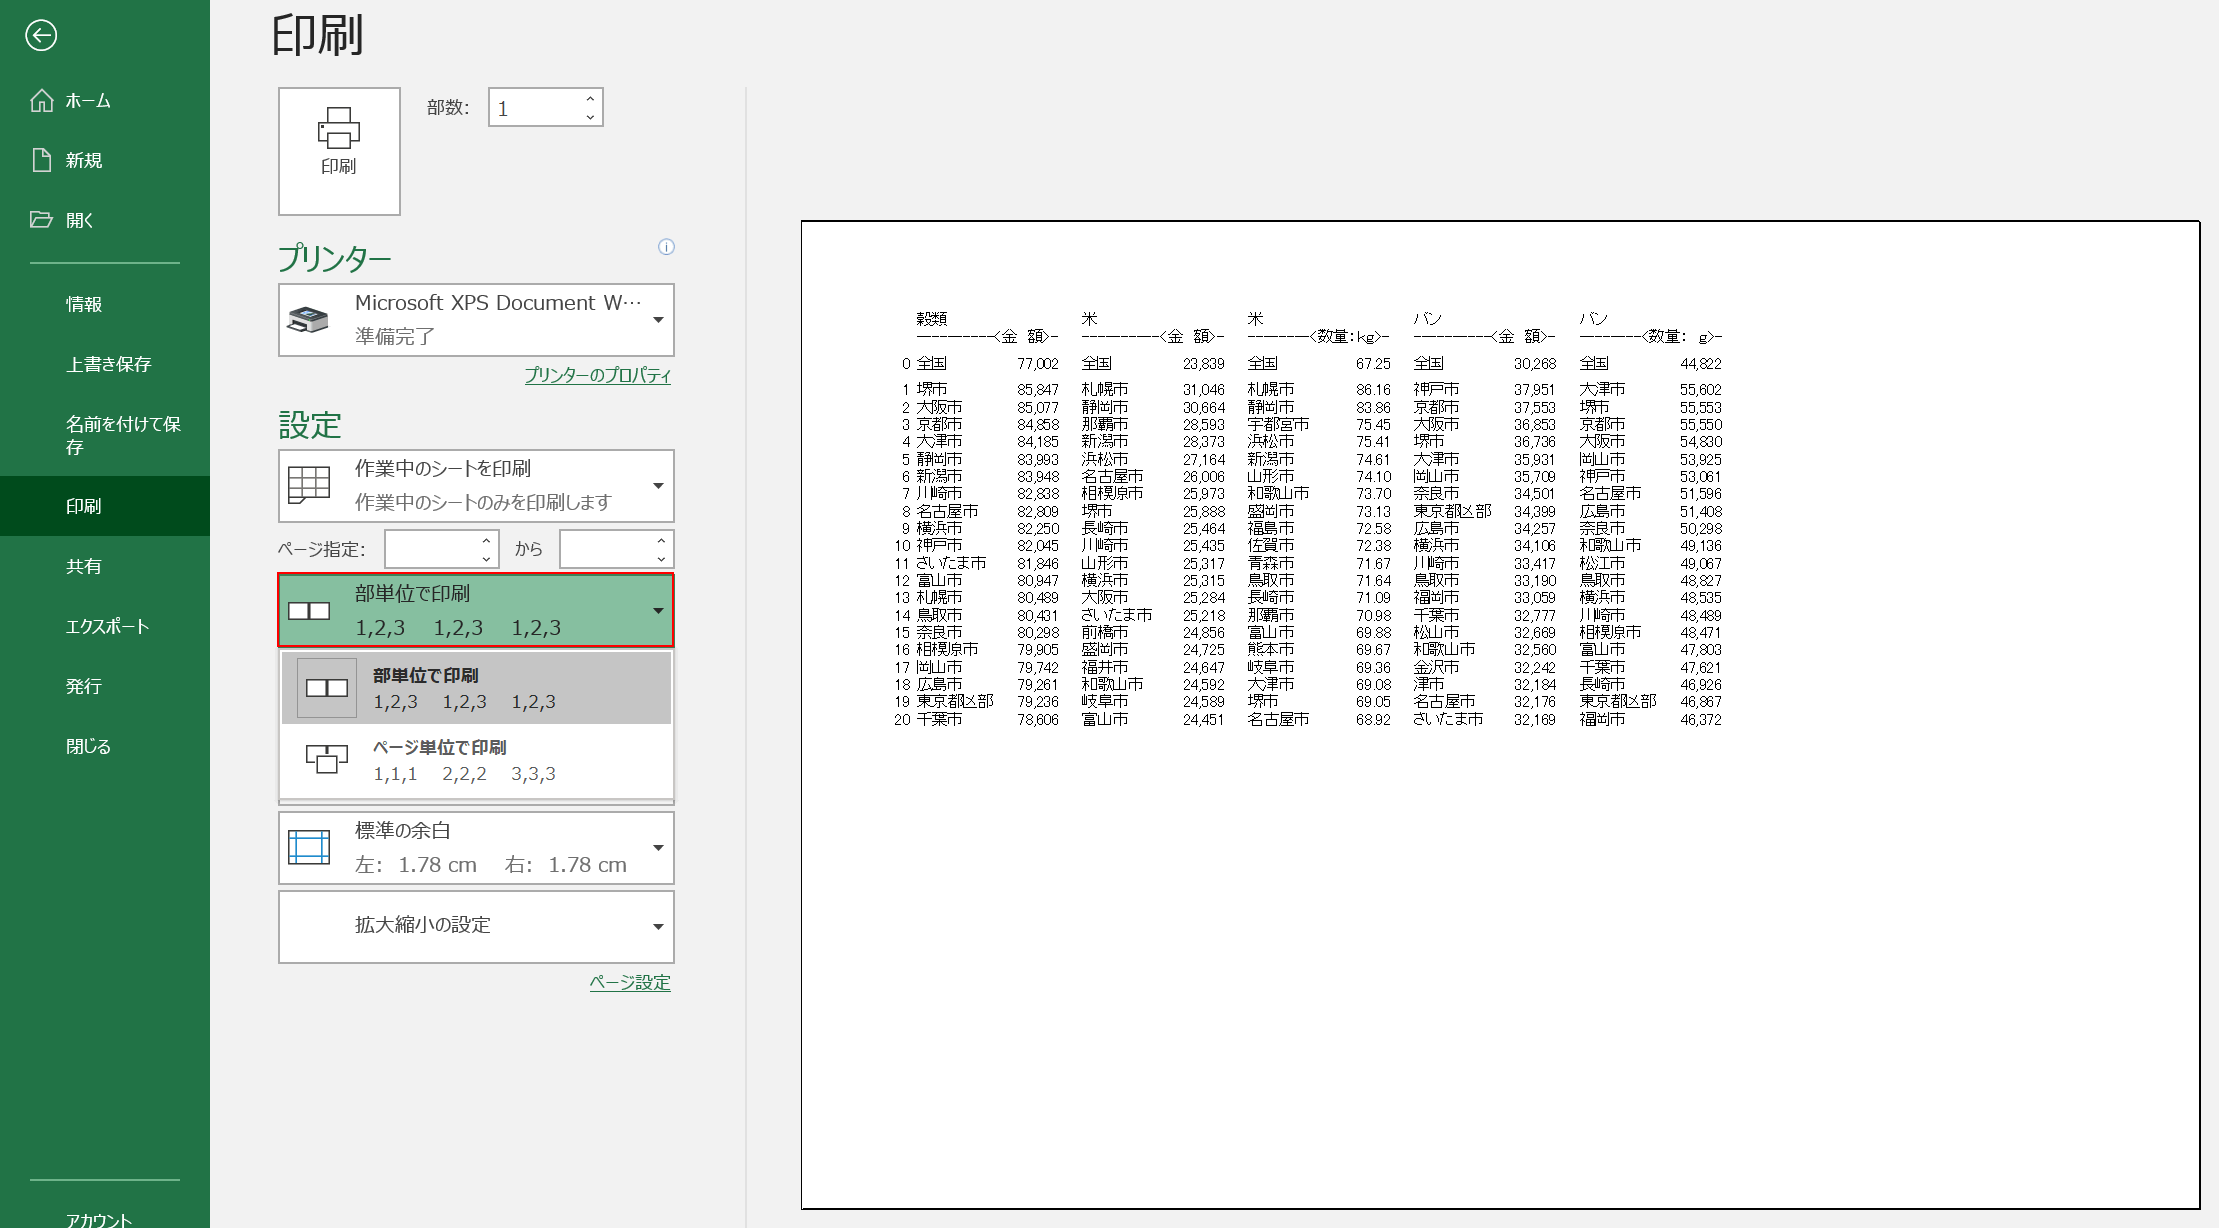Click the Open folder icon
Image resolution: width=2219 pixels, height=1228 pixels.
tap(42, 219)
